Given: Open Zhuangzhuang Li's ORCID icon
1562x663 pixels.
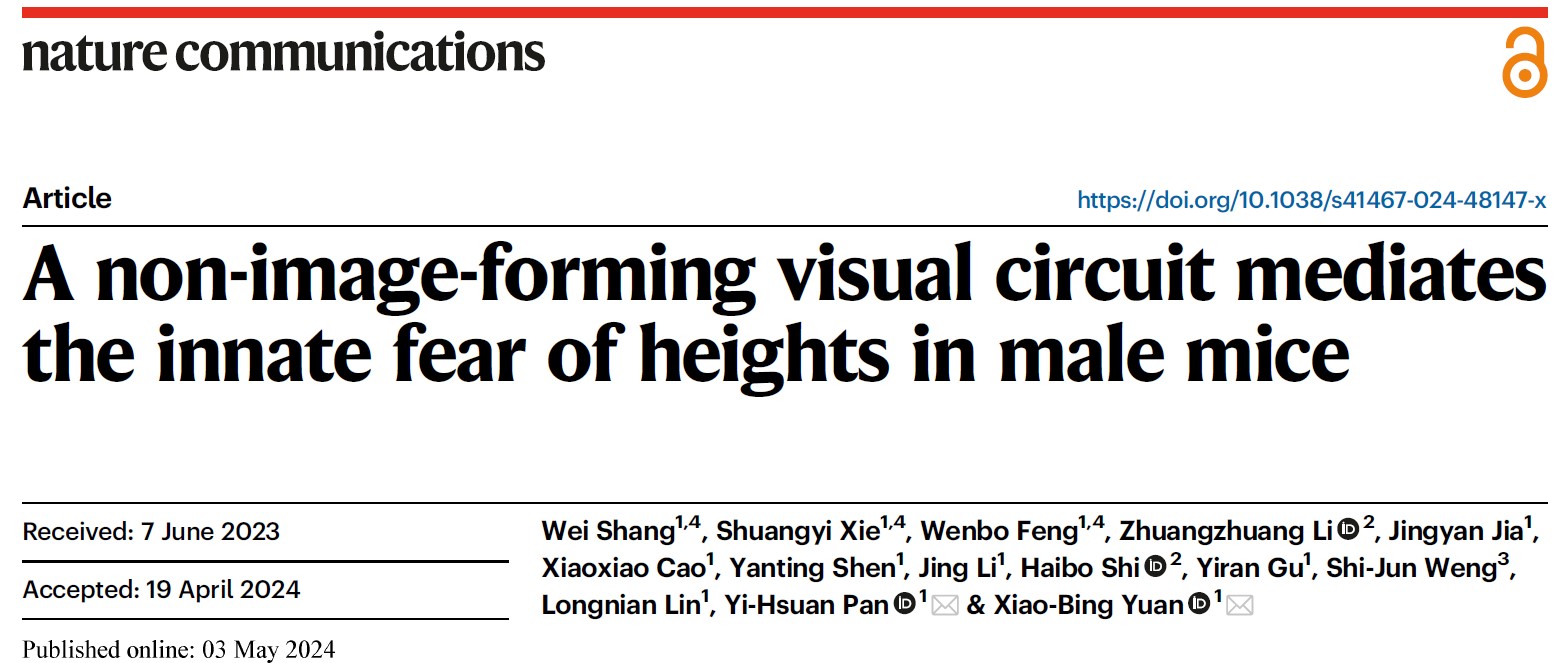Looking at the screenshot, I should (1347, 530).
